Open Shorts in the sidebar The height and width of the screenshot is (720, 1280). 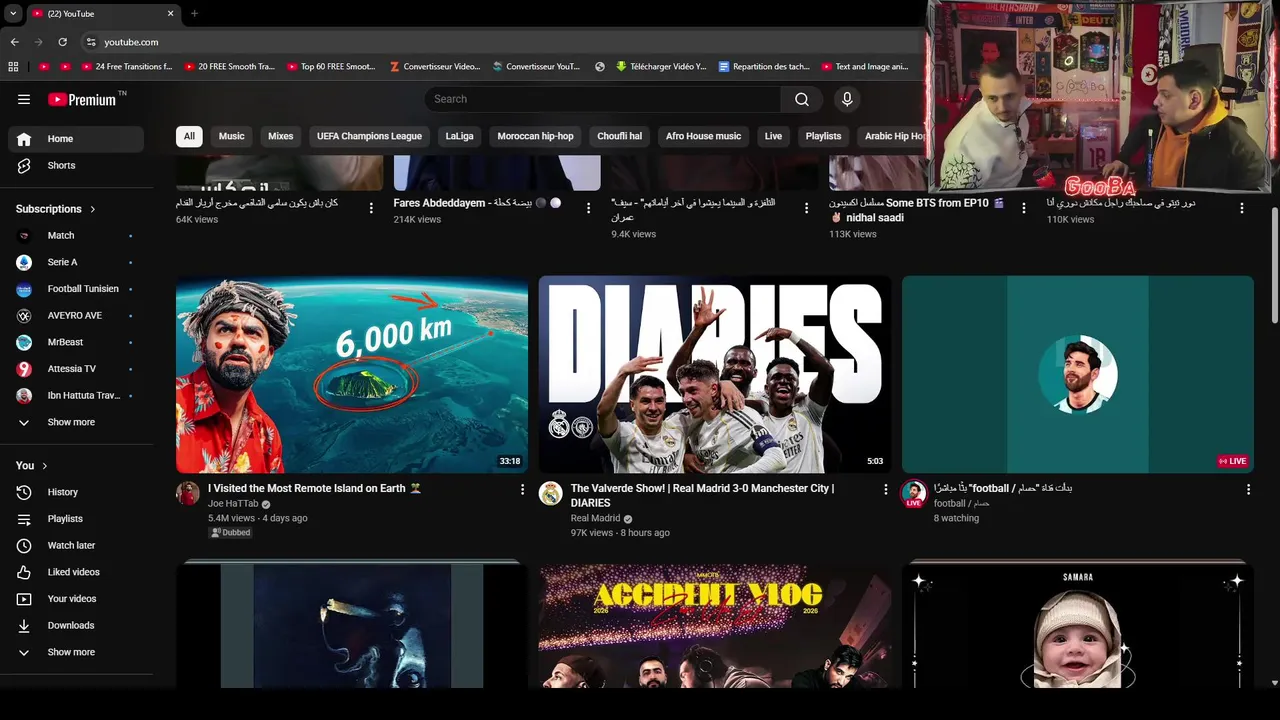(76, 165)
